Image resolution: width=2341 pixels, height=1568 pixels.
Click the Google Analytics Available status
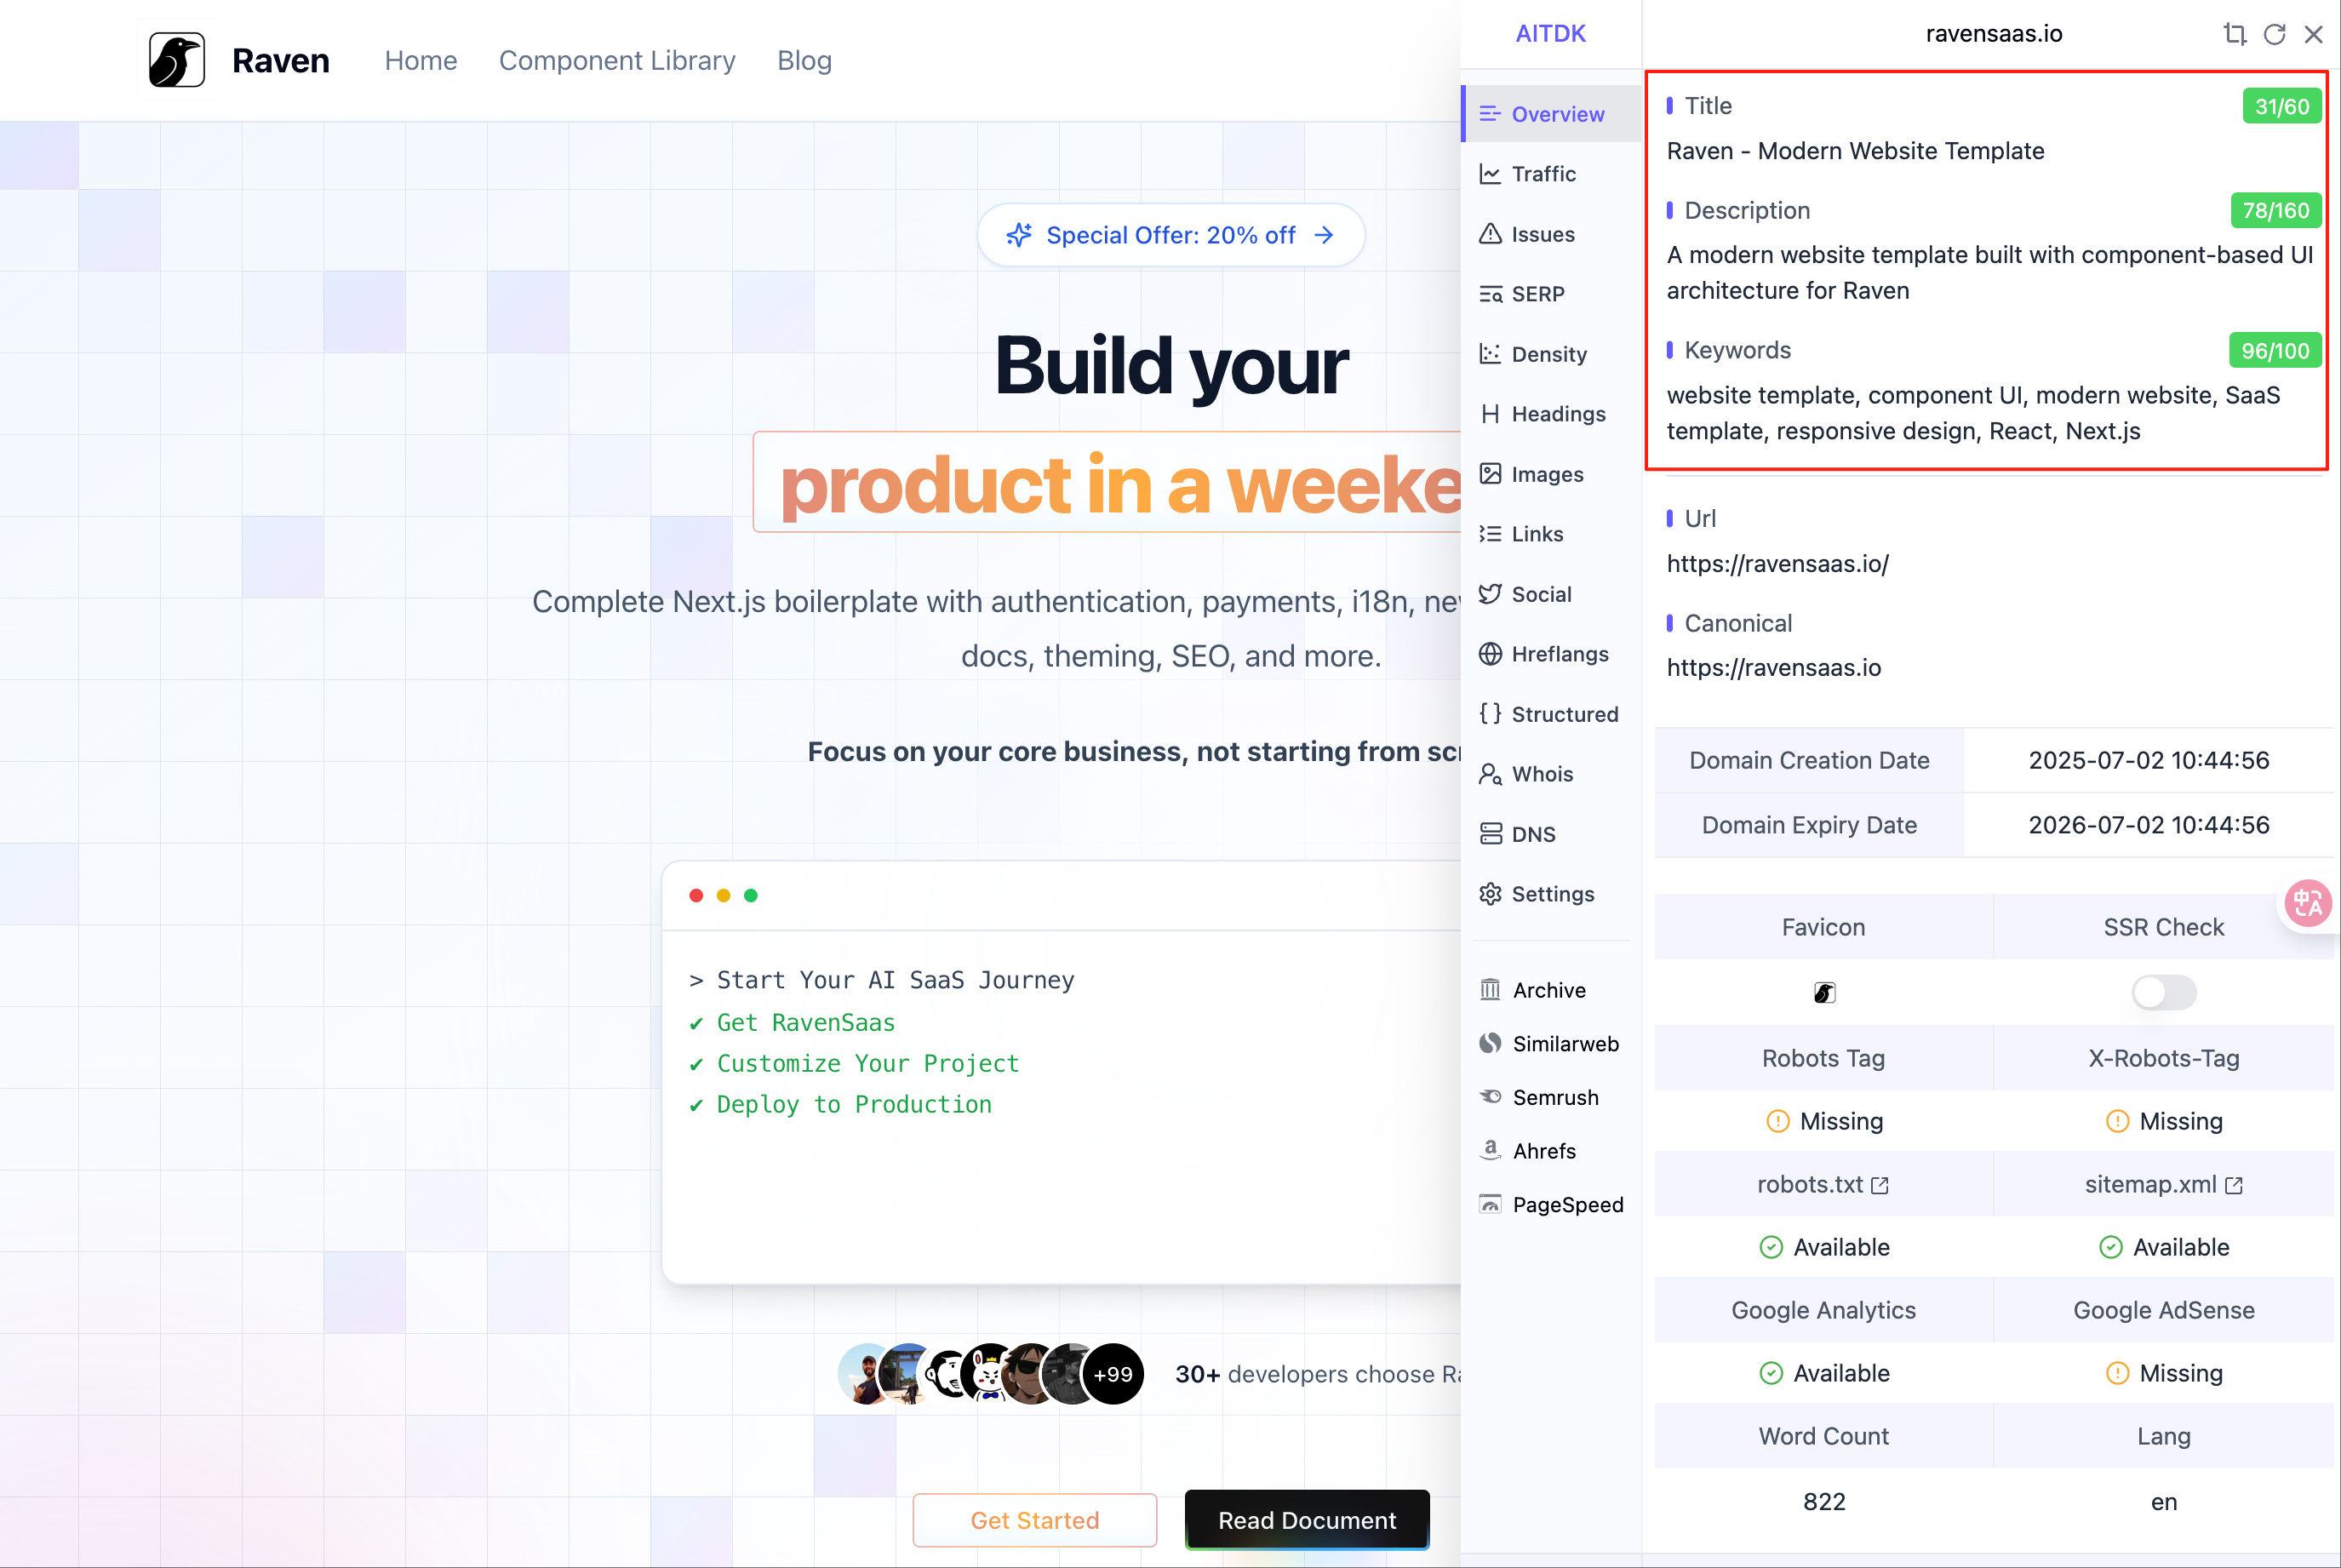[x=1824, y=1373]
